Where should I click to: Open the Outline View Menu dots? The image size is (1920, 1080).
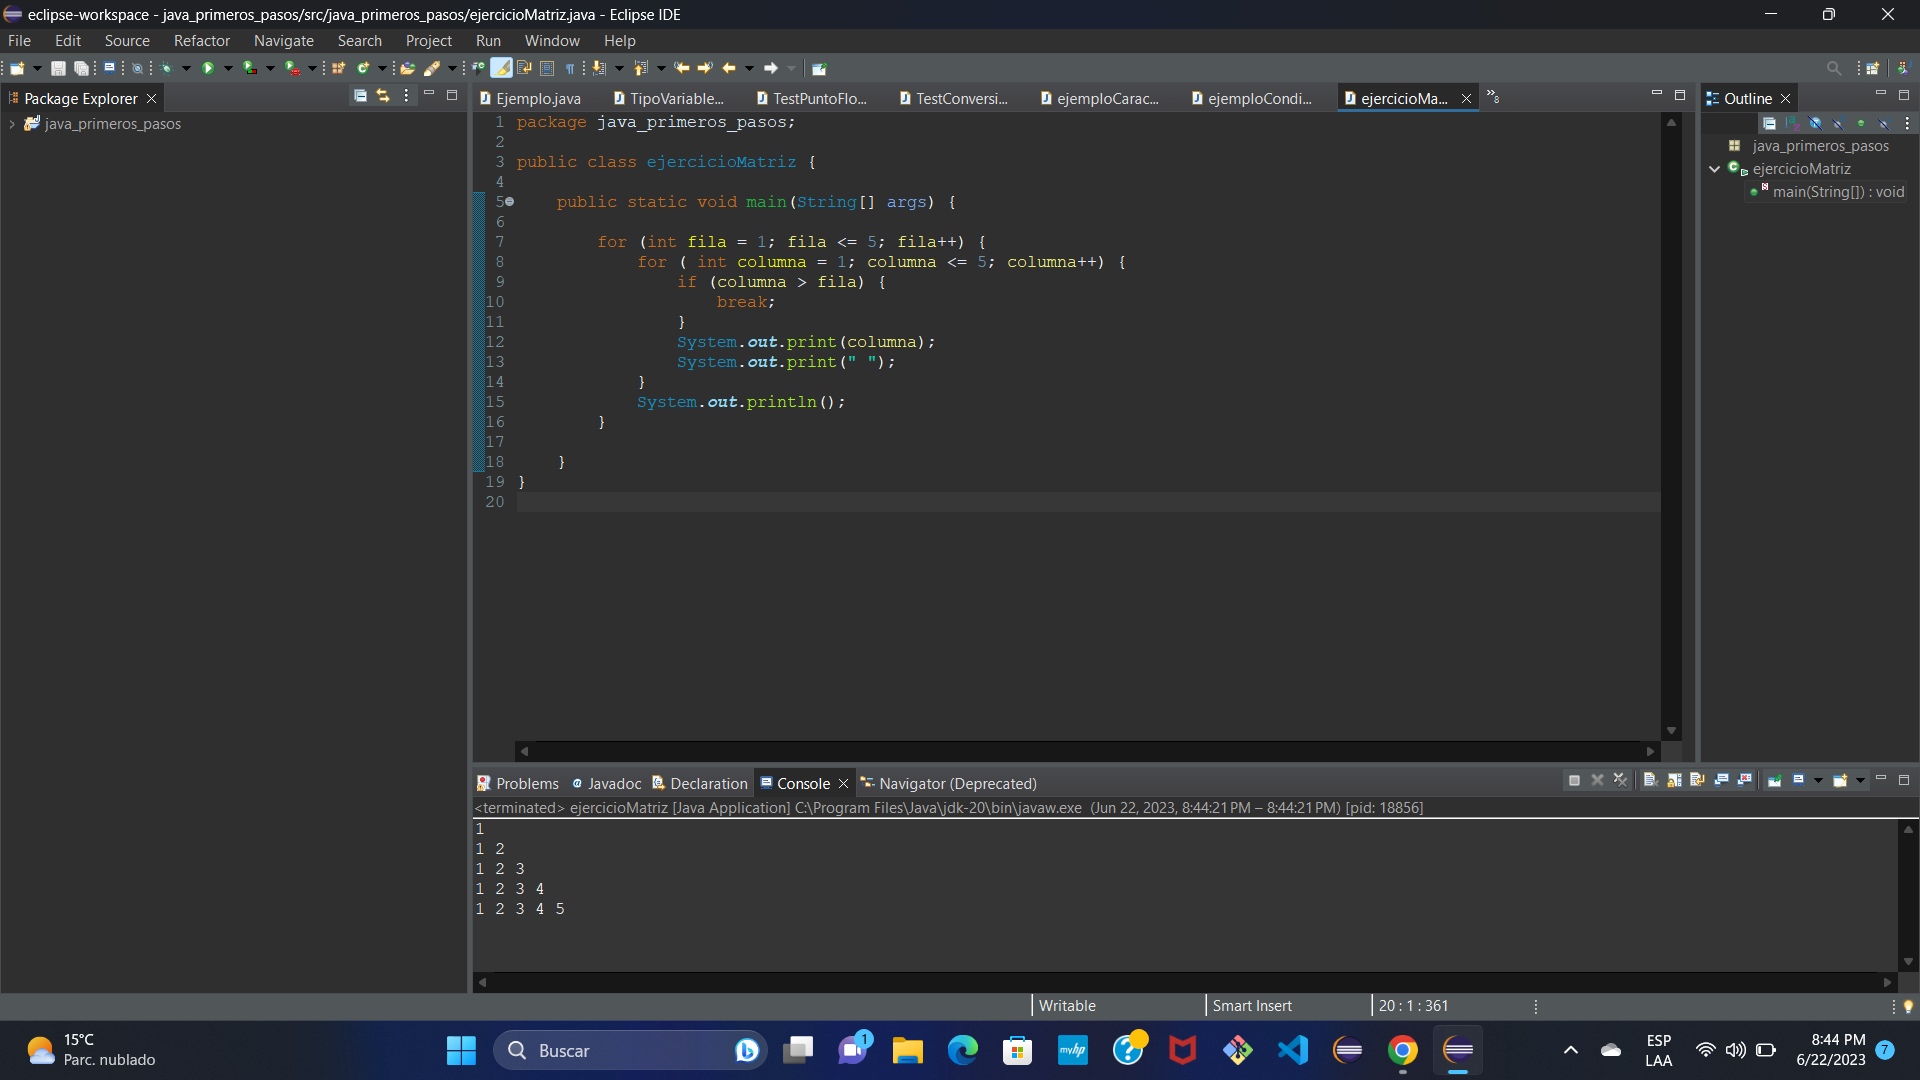pos(1907,123)
